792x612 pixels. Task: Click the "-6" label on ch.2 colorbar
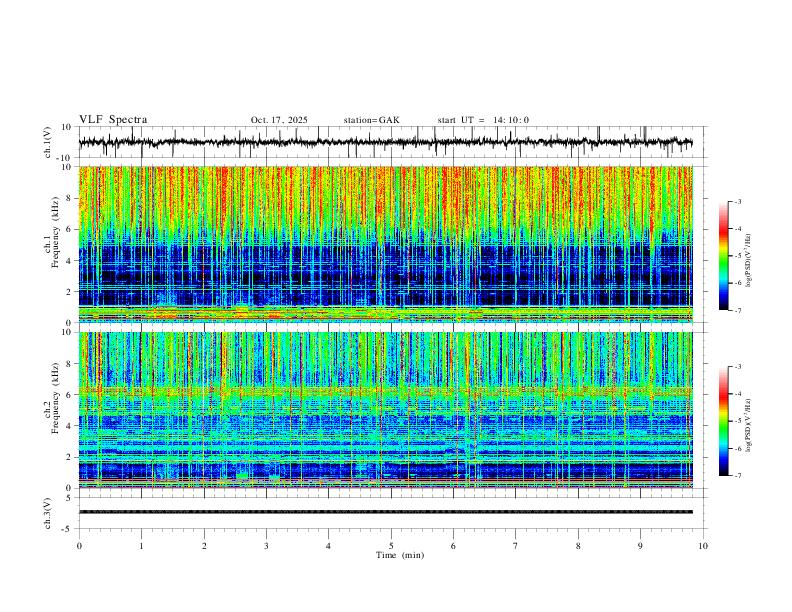pos(738,448)
